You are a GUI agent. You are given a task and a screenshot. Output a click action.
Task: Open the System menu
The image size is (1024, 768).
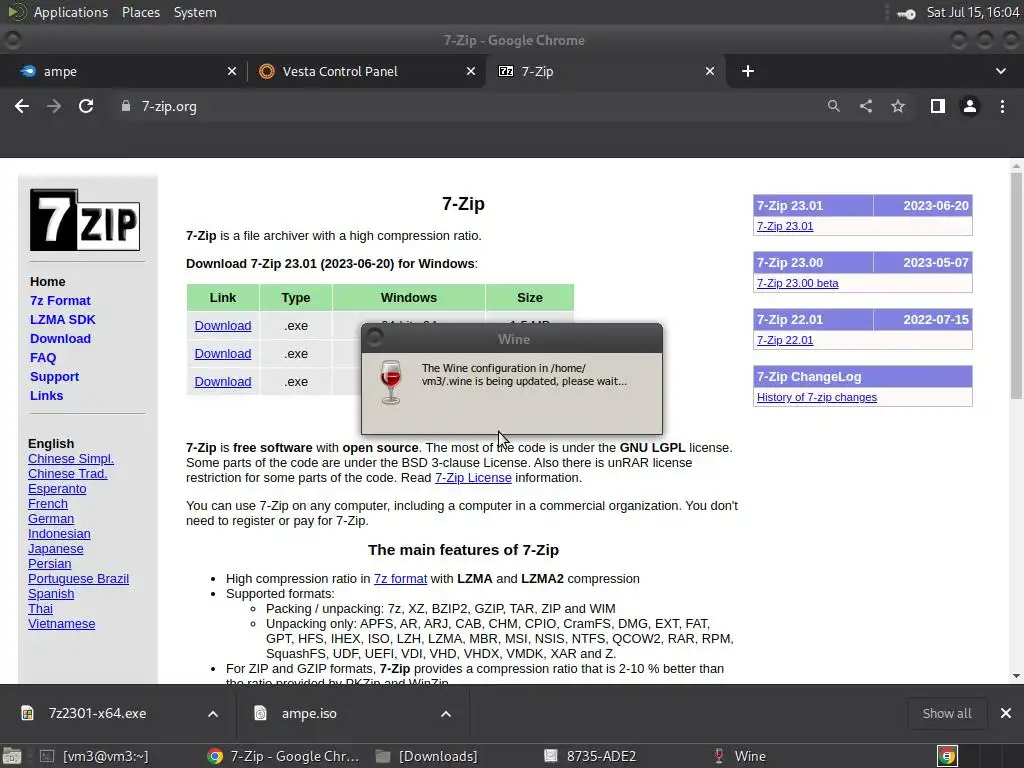[x=195, y=12]
